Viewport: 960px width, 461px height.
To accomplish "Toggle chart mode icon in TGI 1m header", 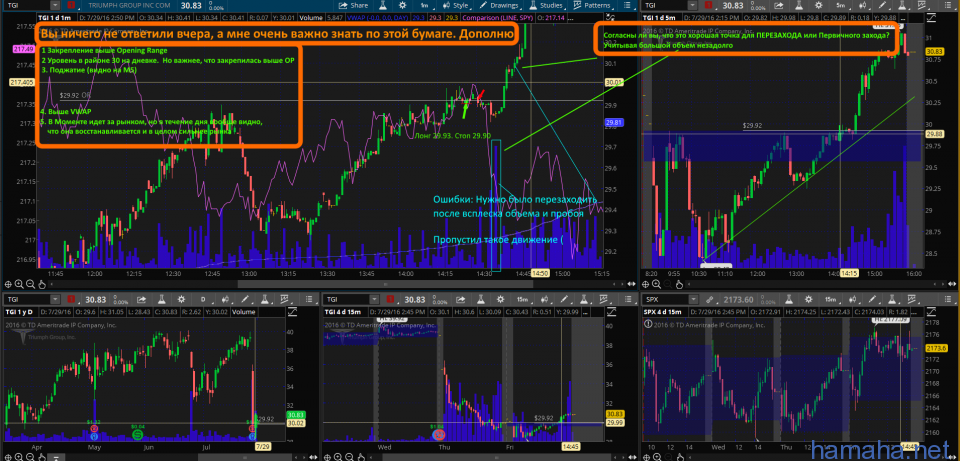I will click(611, 17).
